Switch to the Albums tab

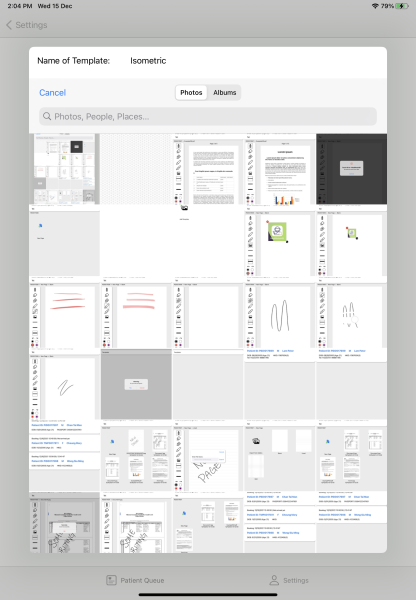click(225, 93)
